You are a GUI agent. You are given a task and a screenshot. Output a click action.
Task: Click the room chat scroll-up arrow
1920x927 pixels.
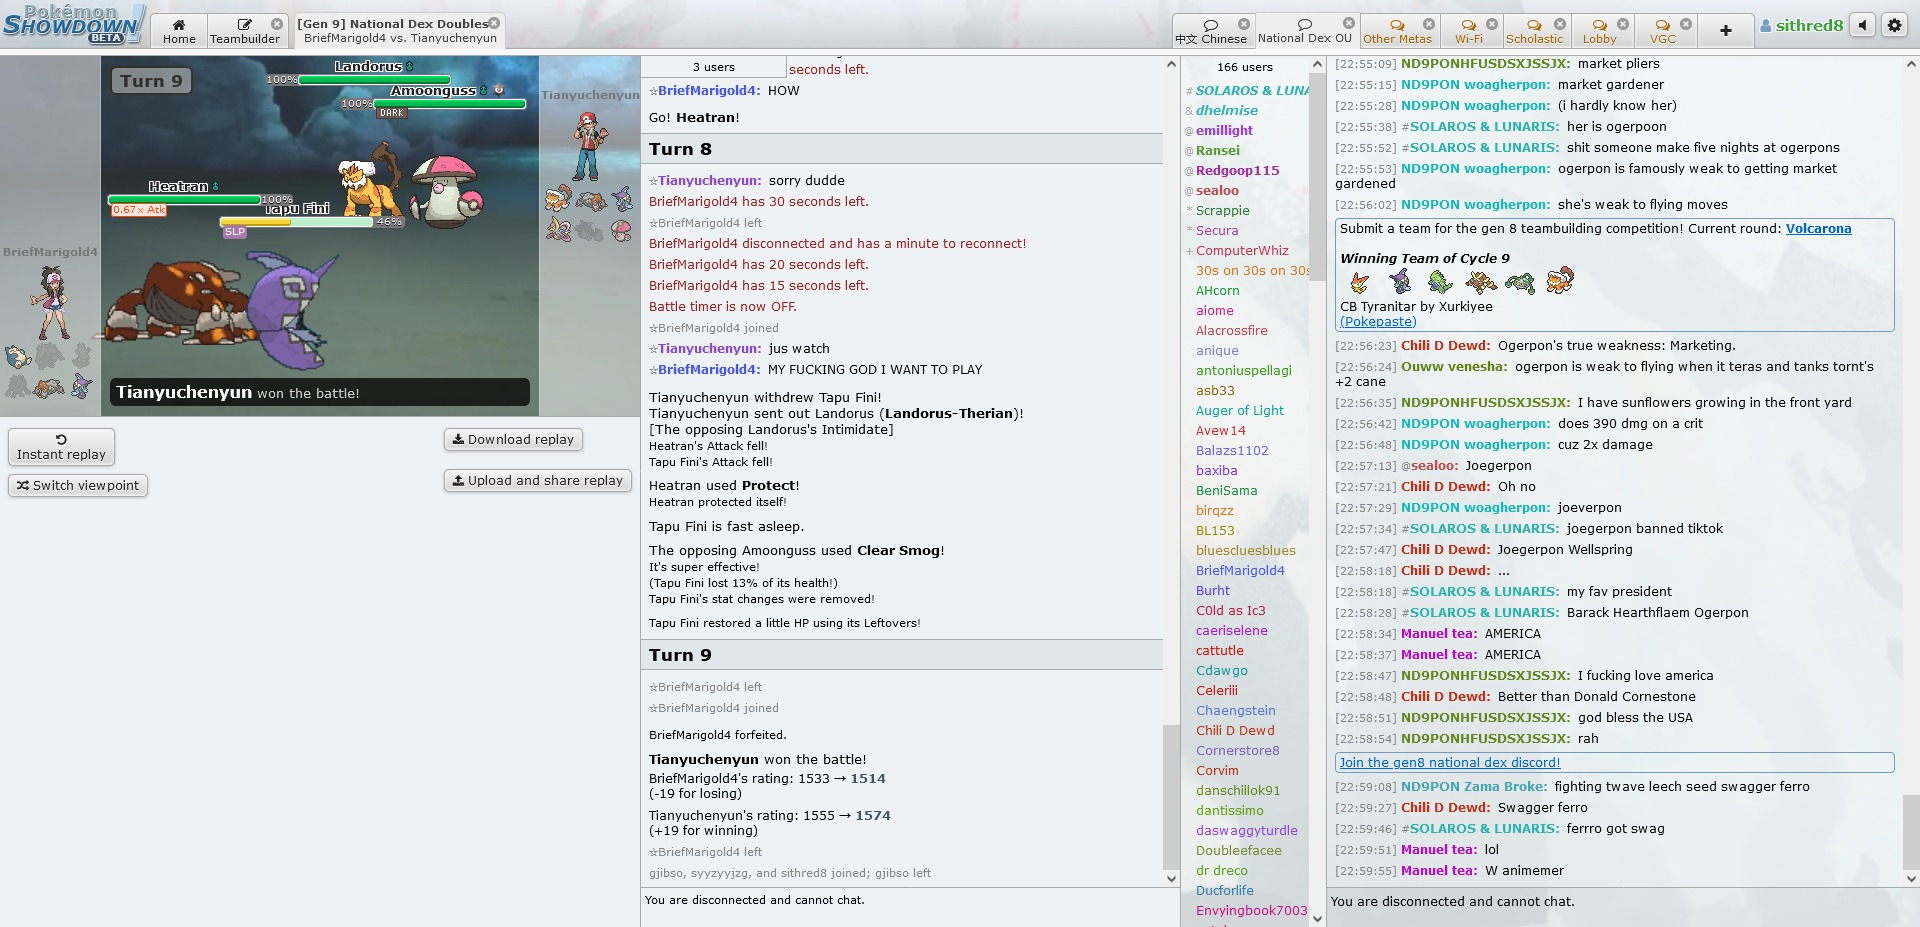[x=1911, y=64]
